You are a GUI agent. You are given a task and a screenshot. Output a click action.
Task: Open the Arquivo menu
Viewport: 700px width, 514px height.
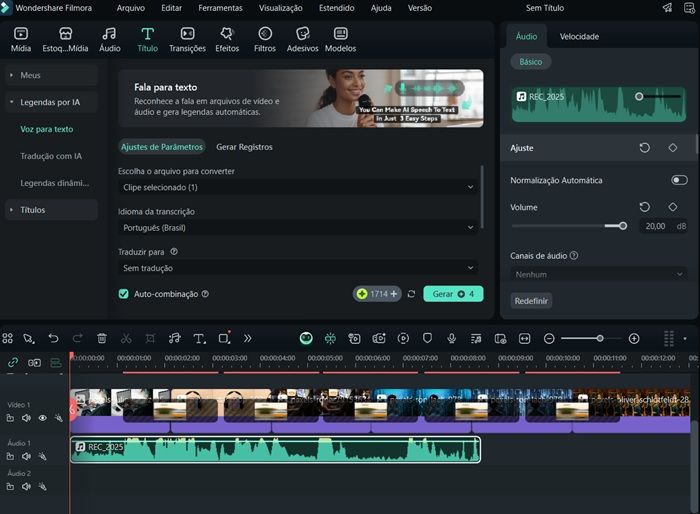pos(131,8)
